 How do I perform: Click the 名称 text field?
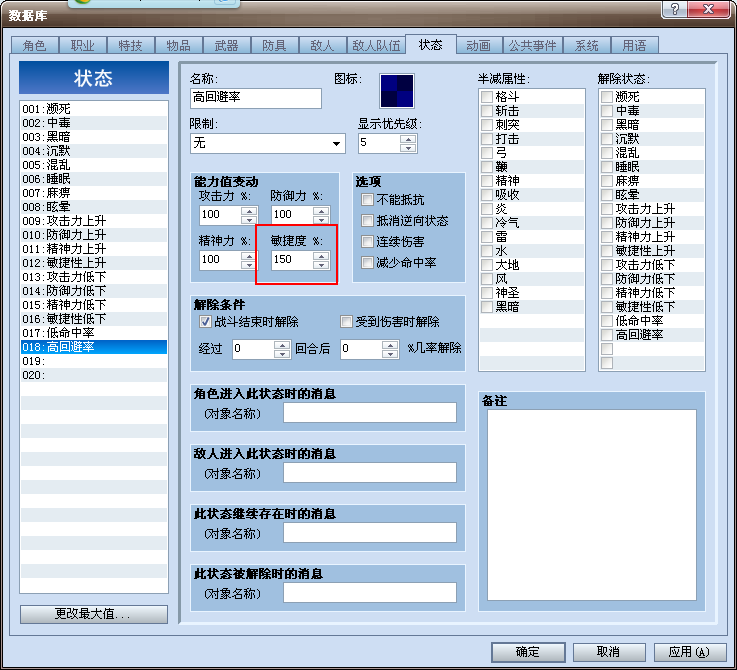256,98
